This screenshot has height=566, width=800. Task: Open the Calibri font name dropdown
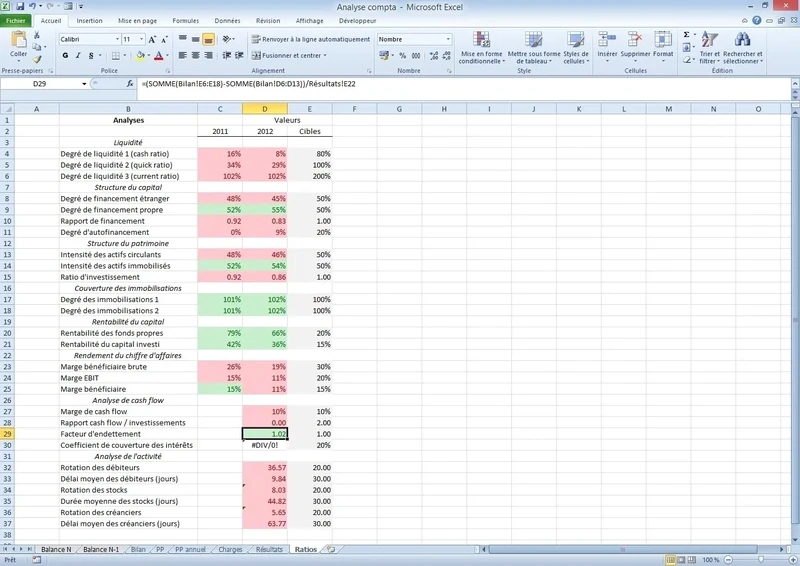[x=117, y=39]
